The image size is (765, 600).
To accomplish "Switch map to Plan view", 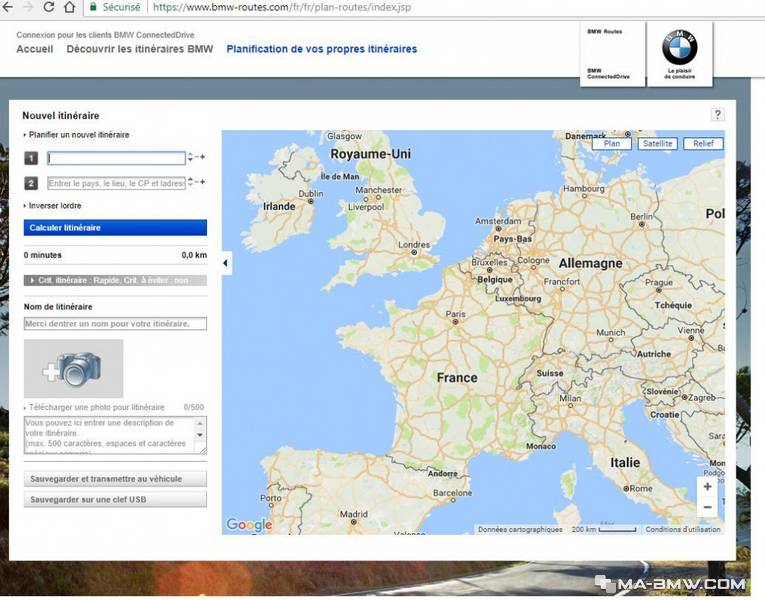I will click(612, 143).
